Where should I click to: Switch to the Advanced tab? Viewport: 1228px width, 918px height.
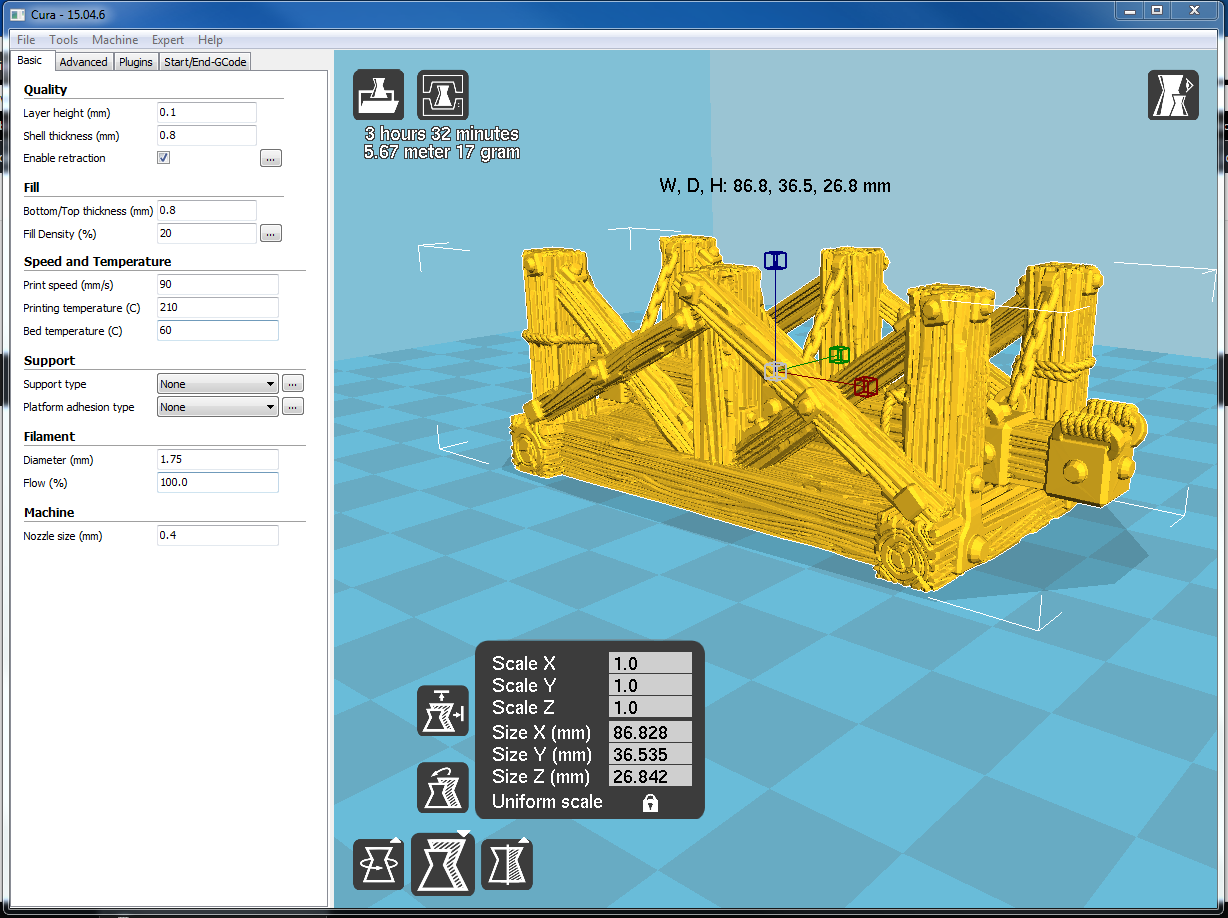point(83,62)
